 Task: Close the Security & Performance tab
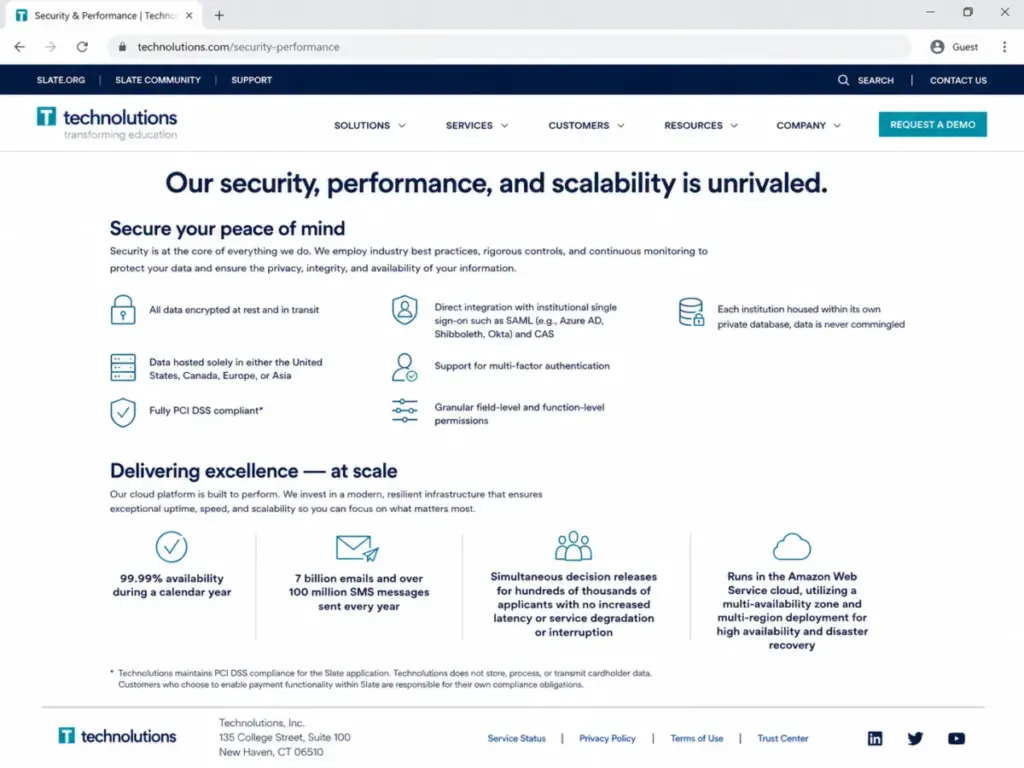click(x=189, y=16)
